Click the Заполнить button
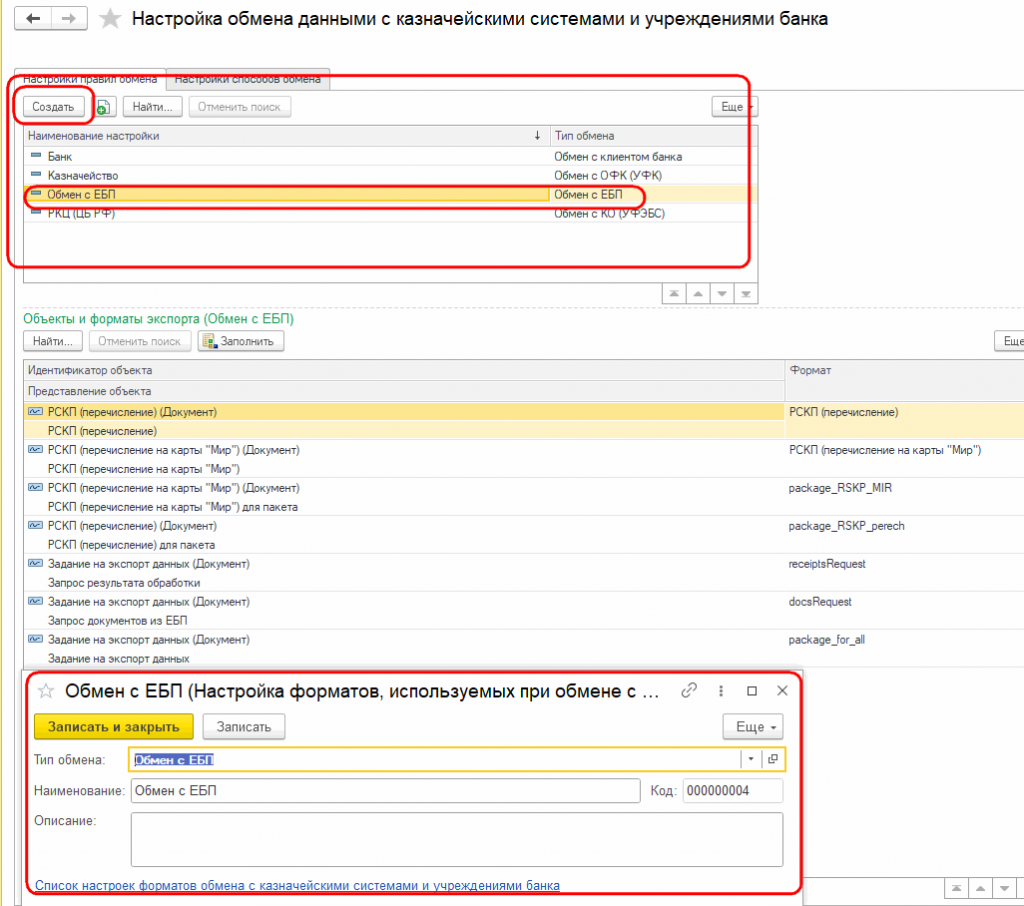 coord(241,341)
